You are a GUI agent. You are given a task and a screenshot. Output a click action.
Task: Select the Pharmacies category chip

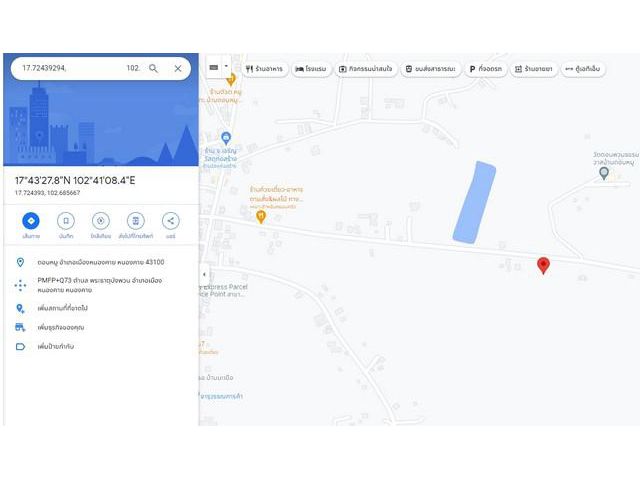click(x=534, y=69)
